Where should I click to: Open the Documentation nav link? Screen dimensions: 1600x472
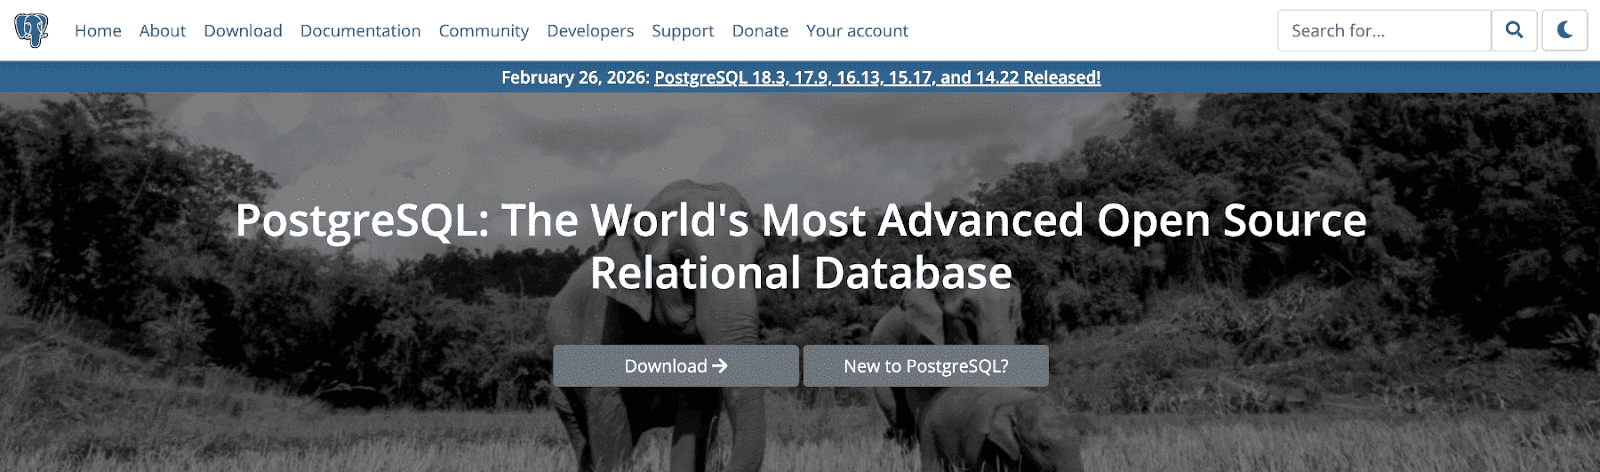pyautogui.click(x=360, y=31)
